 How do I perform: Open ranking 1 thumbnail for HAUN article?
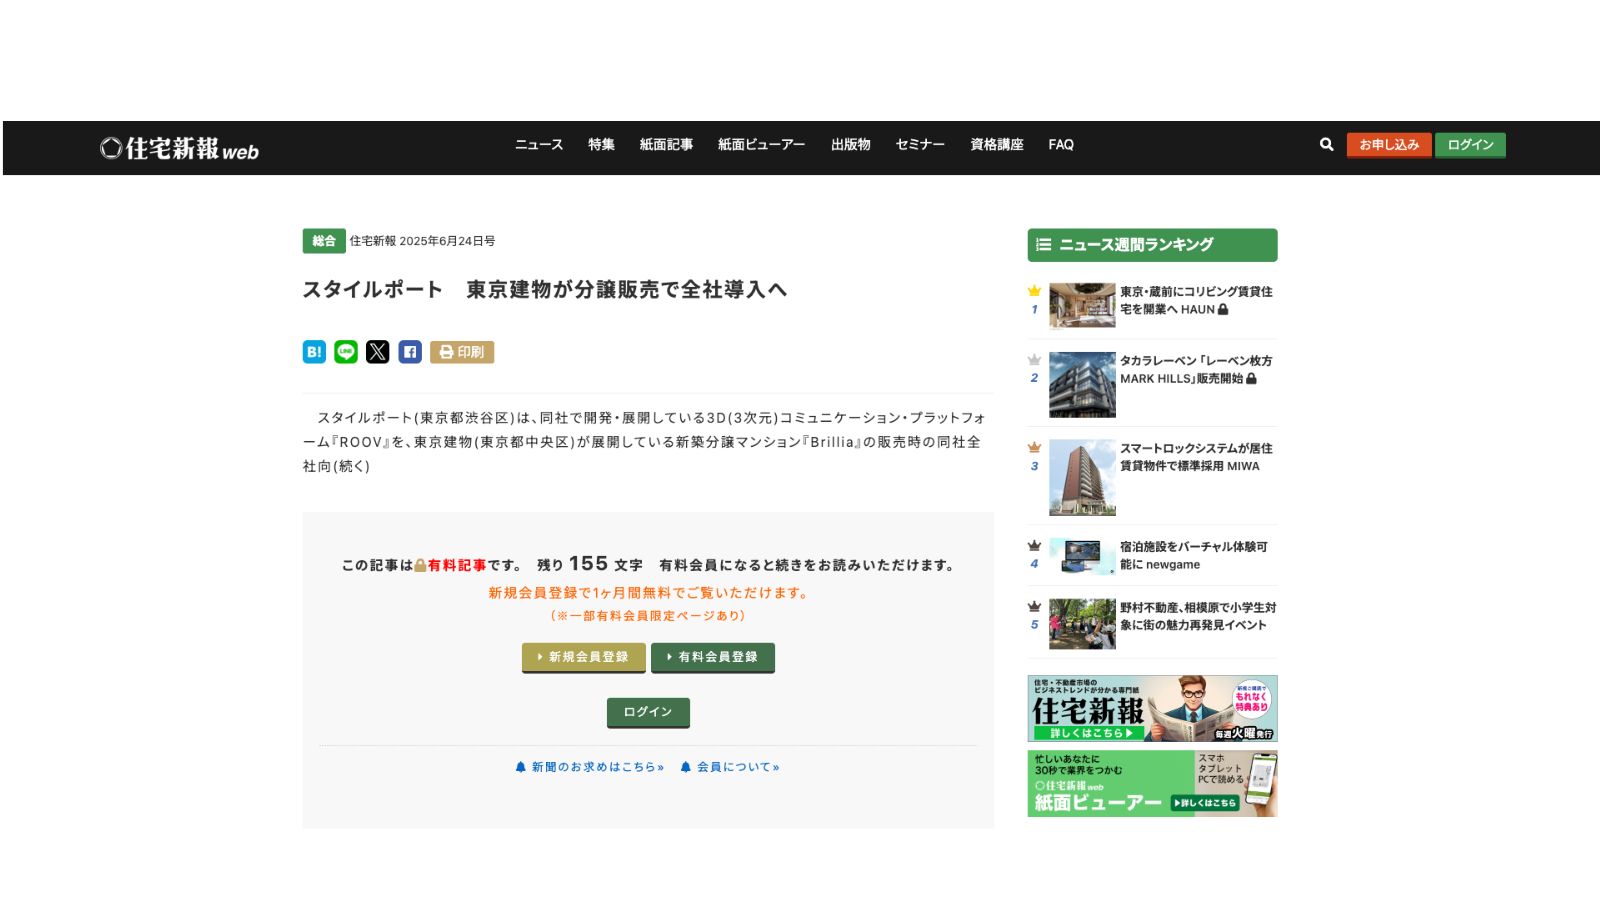[x=1082, y=305]
